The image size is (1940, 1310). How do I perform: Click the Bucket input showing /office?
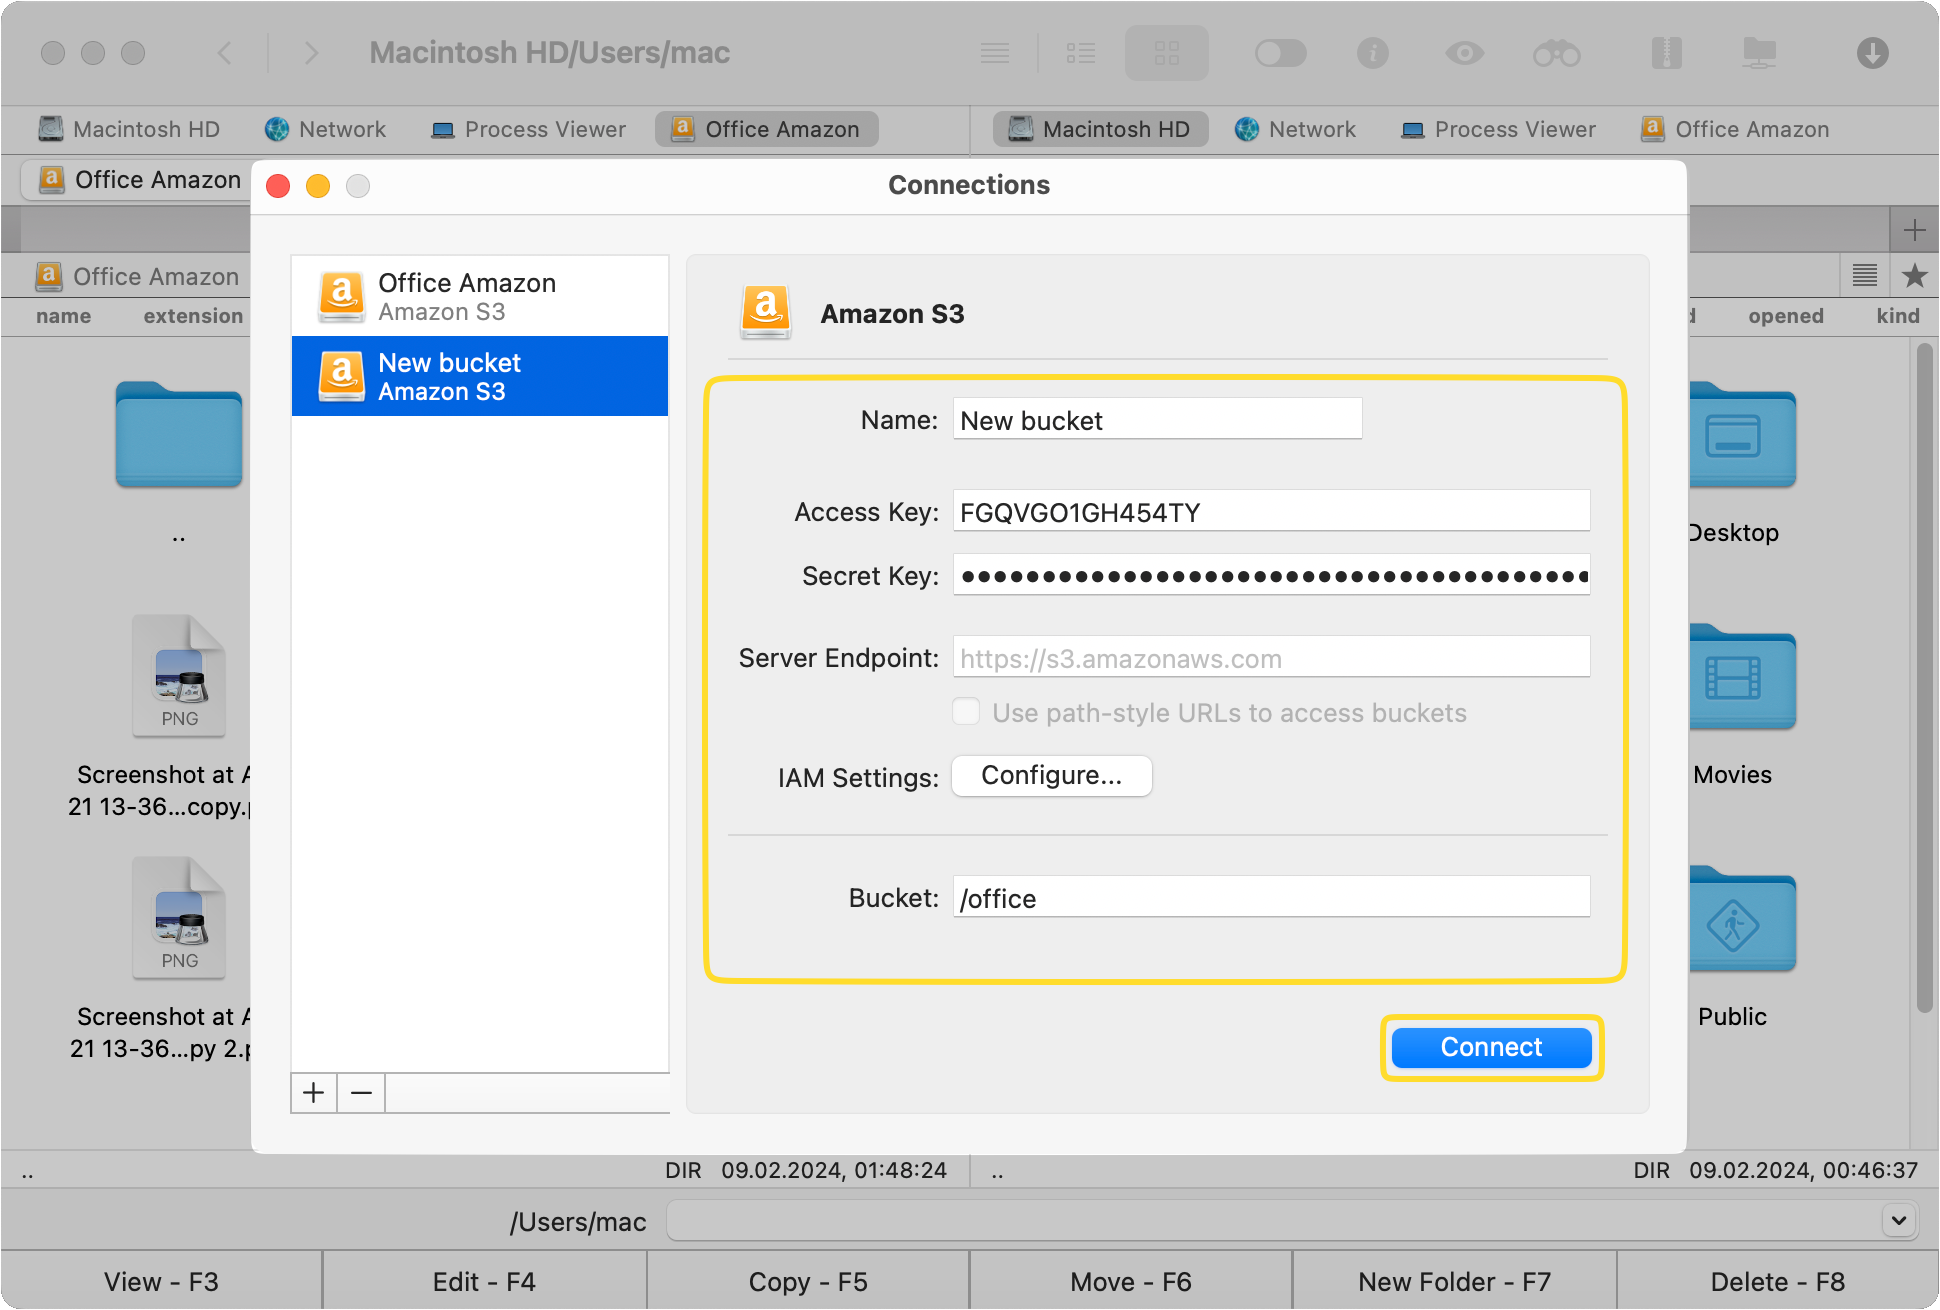pos(1270,897)
